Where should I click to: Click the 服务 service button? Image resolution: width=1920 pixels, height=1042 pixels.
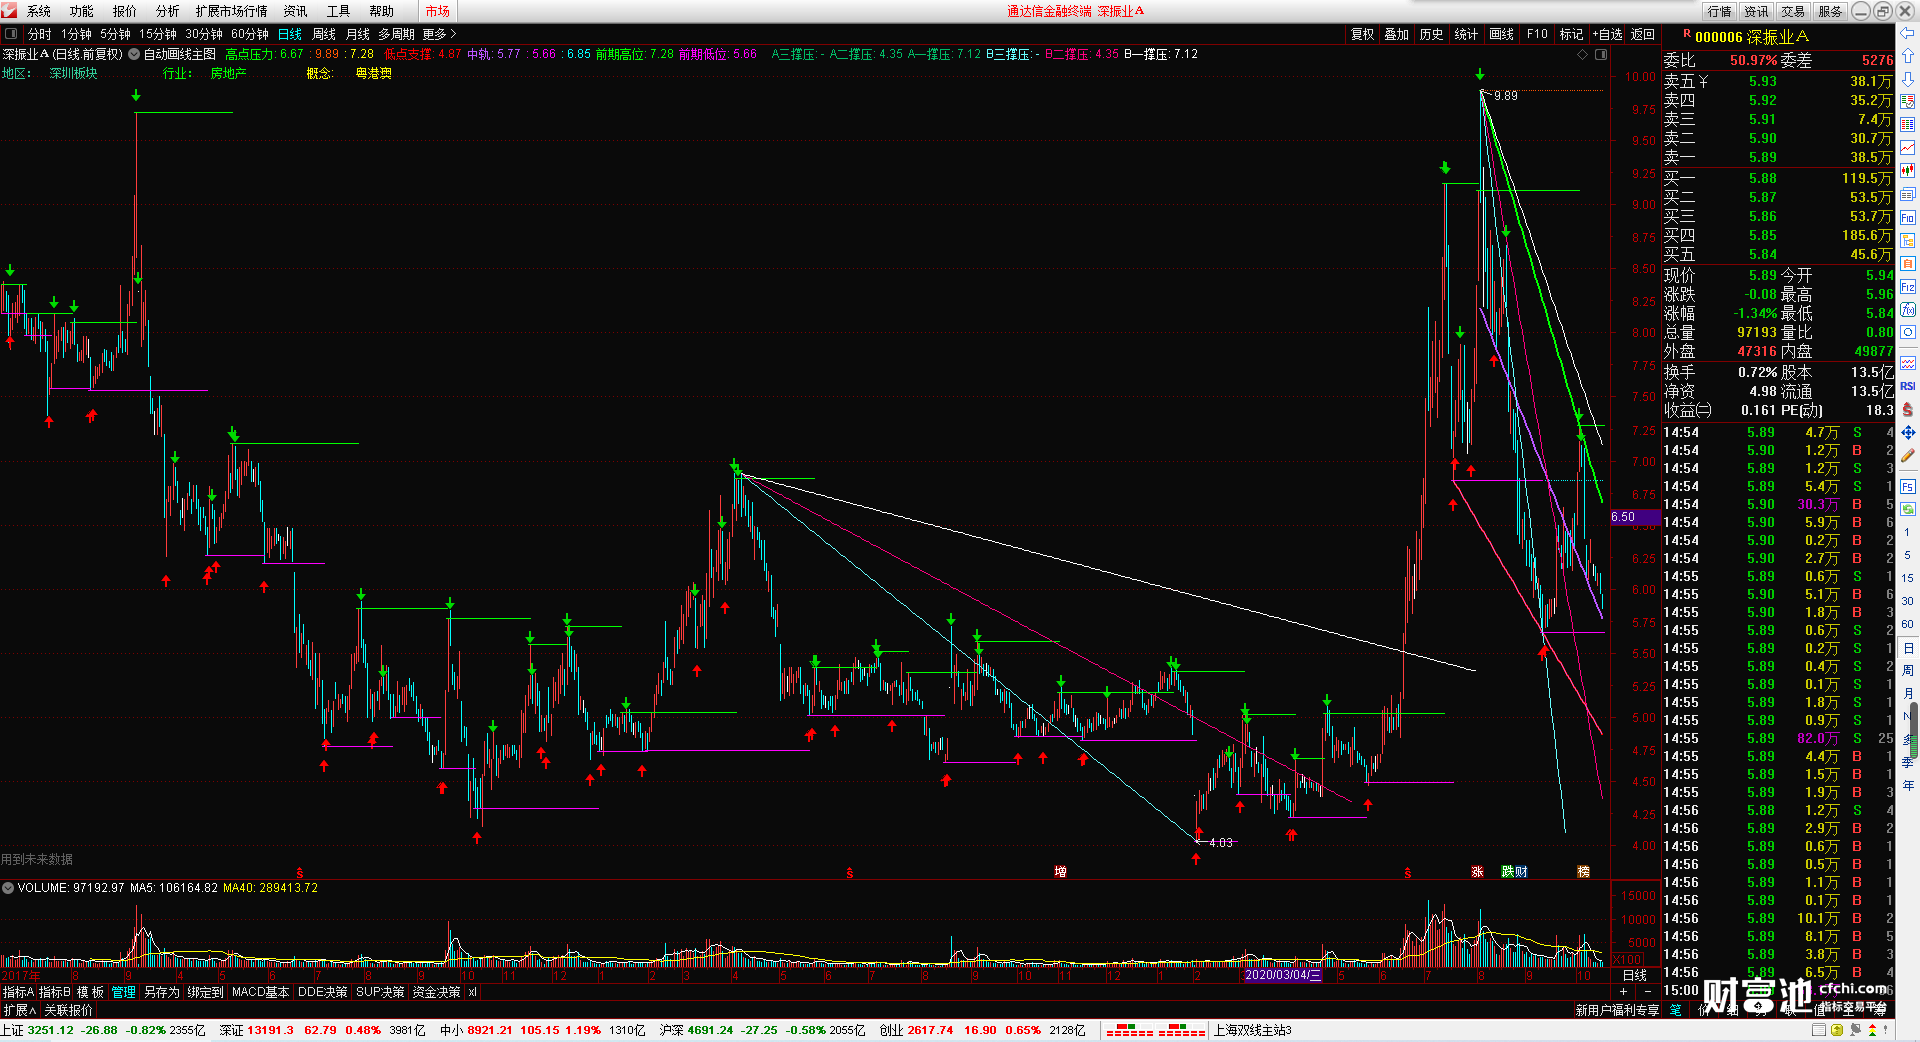(1830, 11)
